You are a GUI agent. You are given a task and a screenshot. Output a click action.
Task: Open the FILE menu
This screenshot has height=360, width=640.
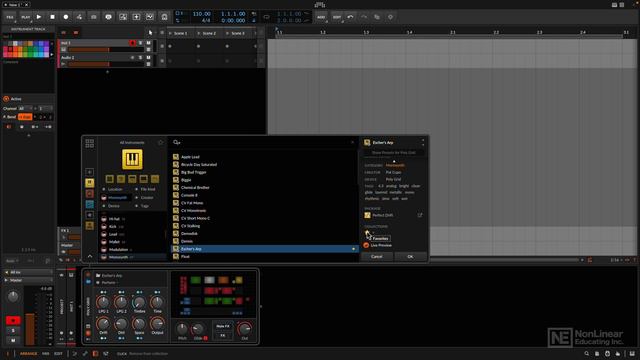[10, 17]
